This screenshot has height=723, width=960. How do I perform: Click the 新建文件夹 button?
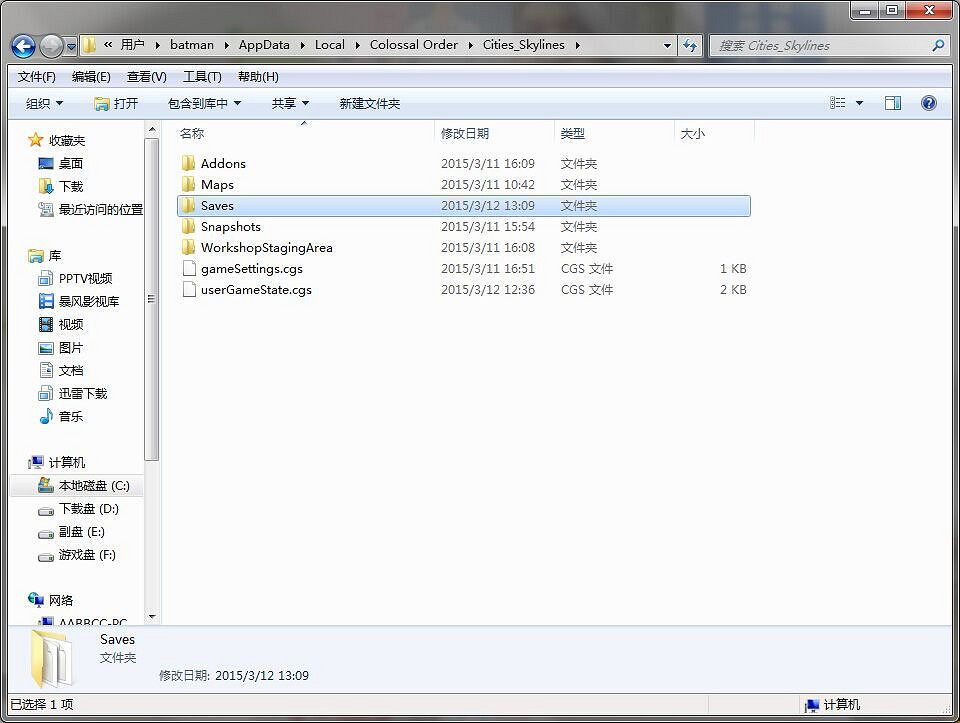coord(369,104)
